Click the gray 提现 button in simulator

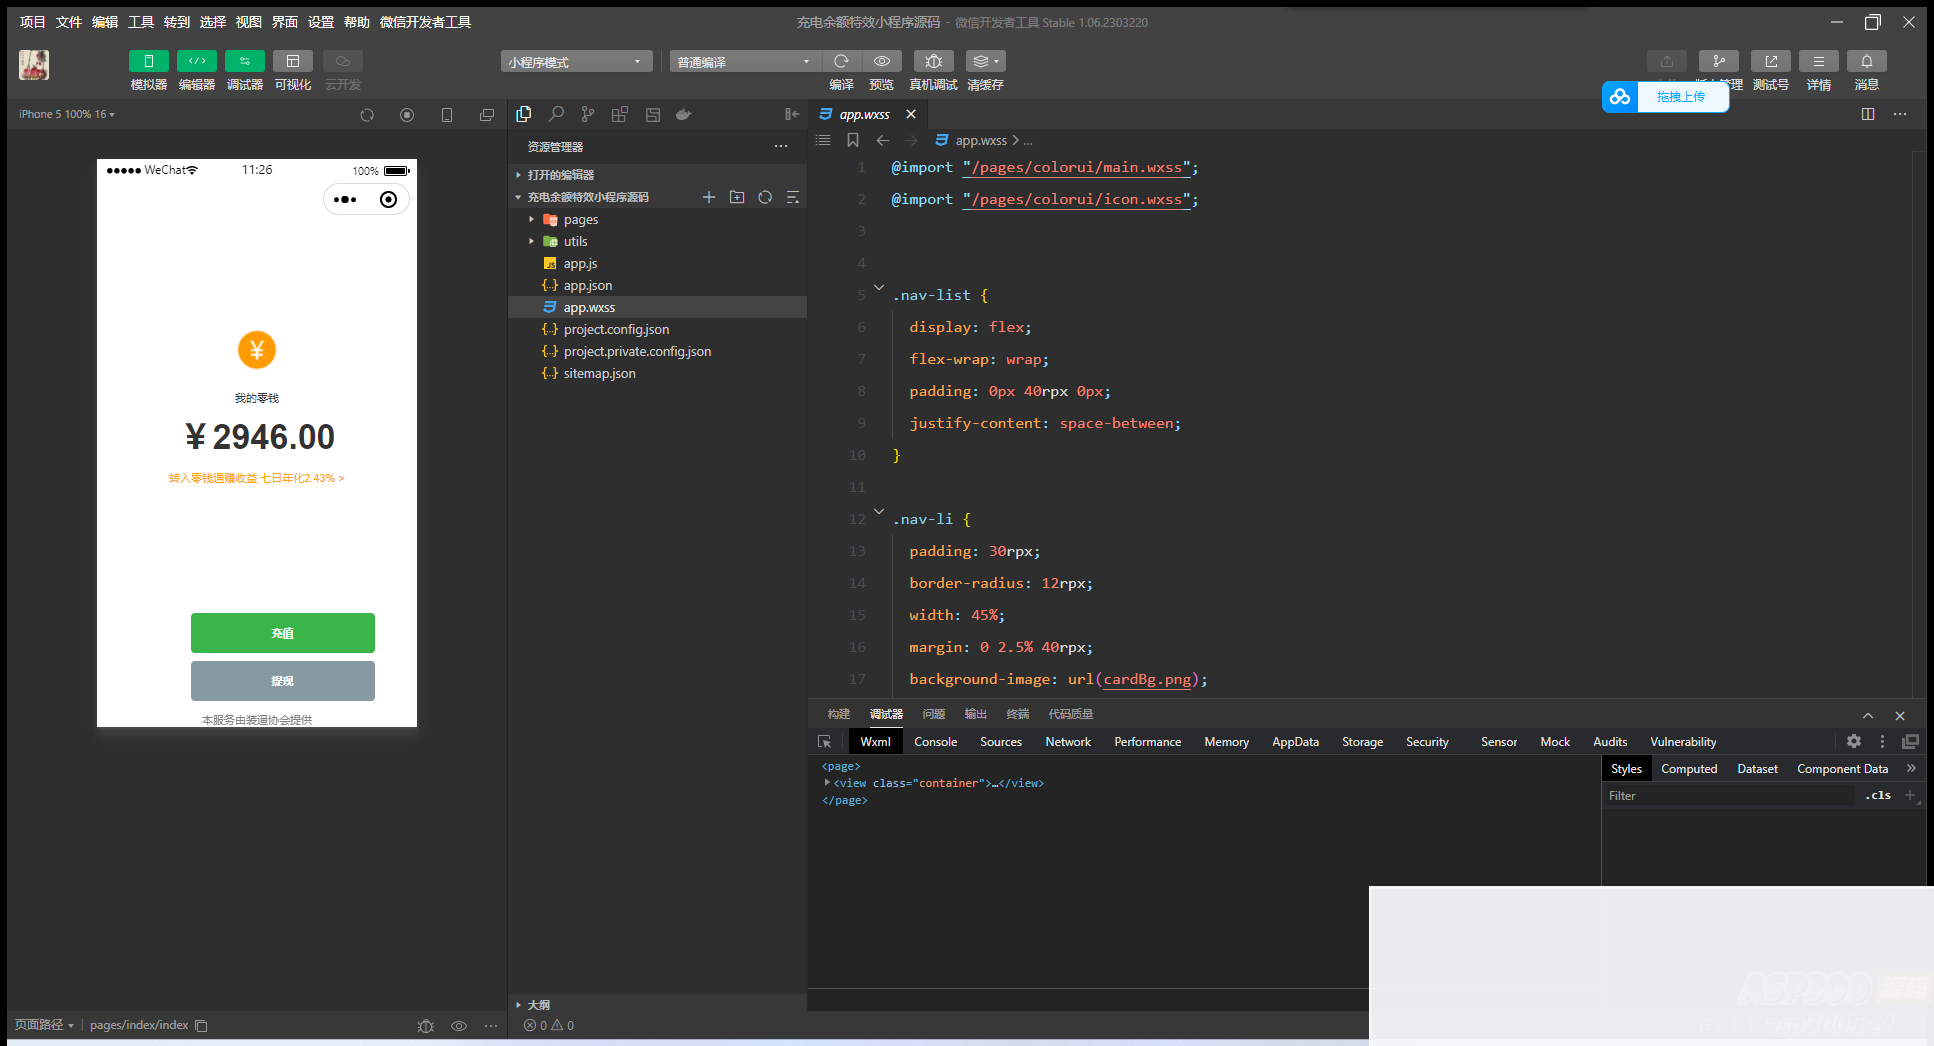point(283,681)
